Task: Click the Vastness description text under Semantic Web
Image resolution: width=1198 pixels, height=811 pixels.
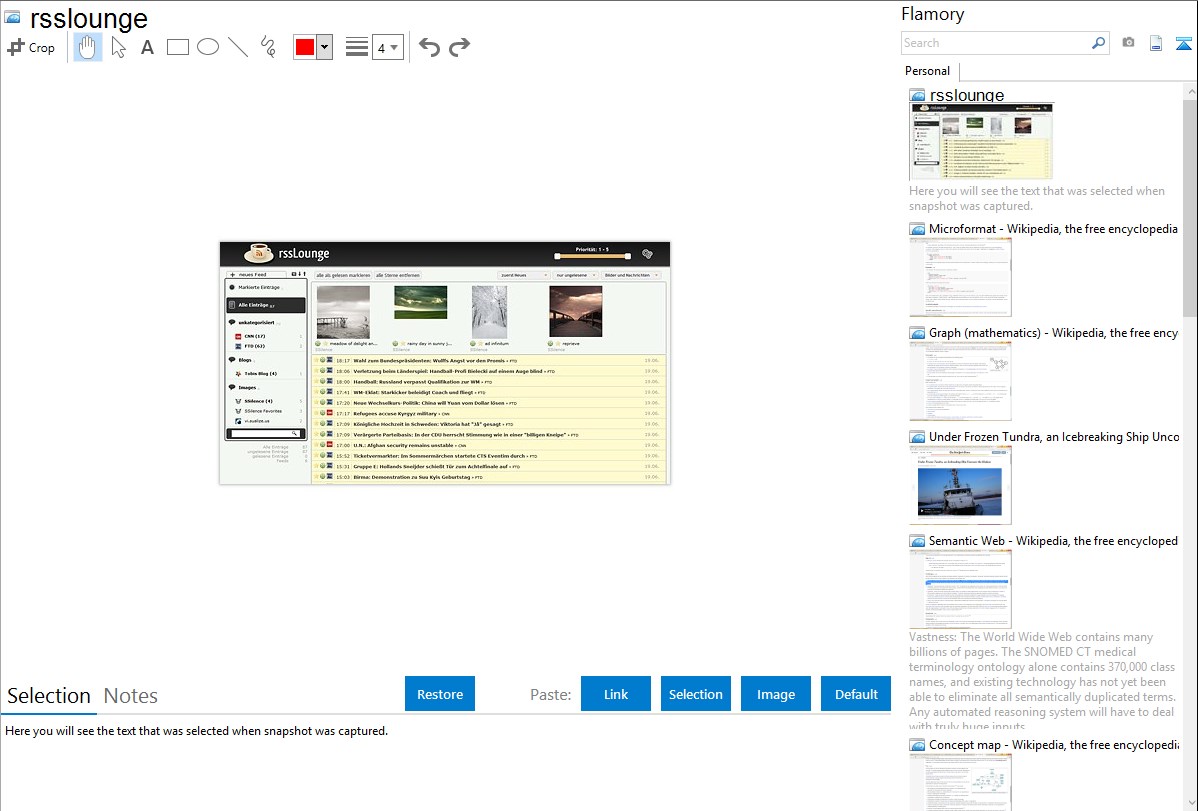Action: click(1042, 681)
